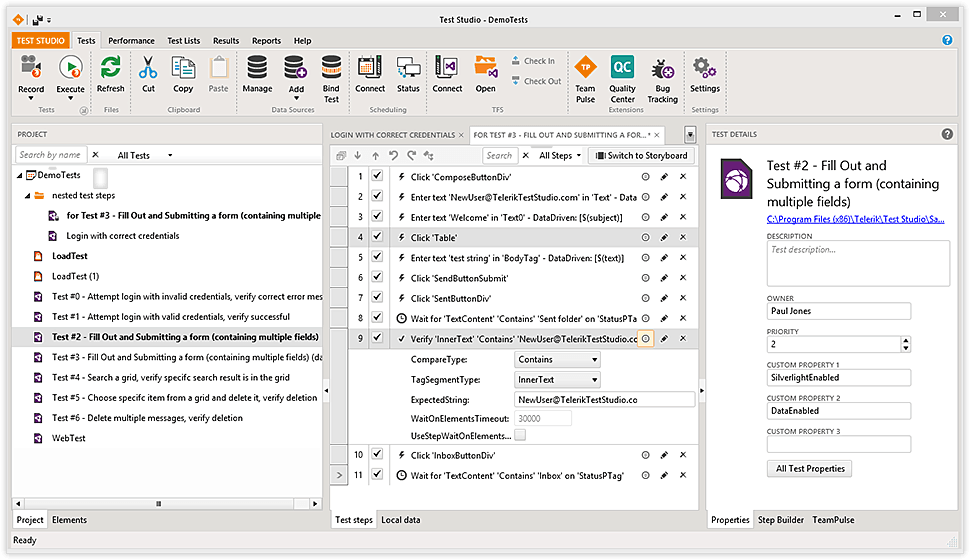Undo last step change
Screen dimensions: 970x560
[x=393, y=155]
